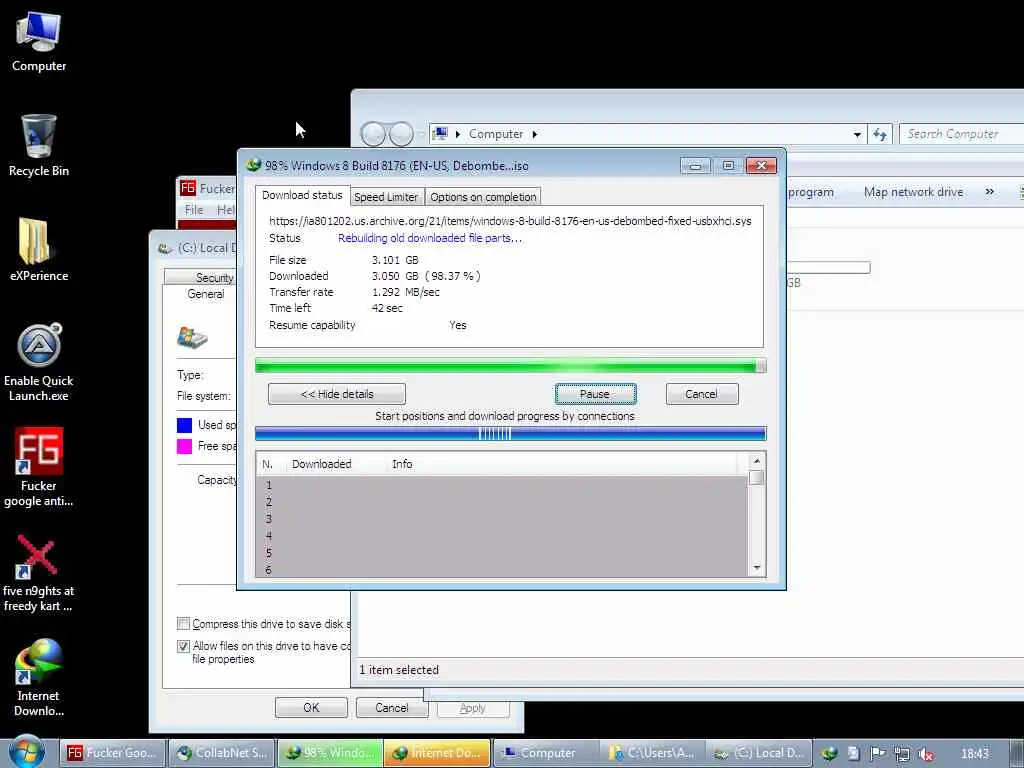The height and width of the screenshot is (768, 1024).
Task: Click the Forward arrow in Computer window
Action: pos(401,134)
